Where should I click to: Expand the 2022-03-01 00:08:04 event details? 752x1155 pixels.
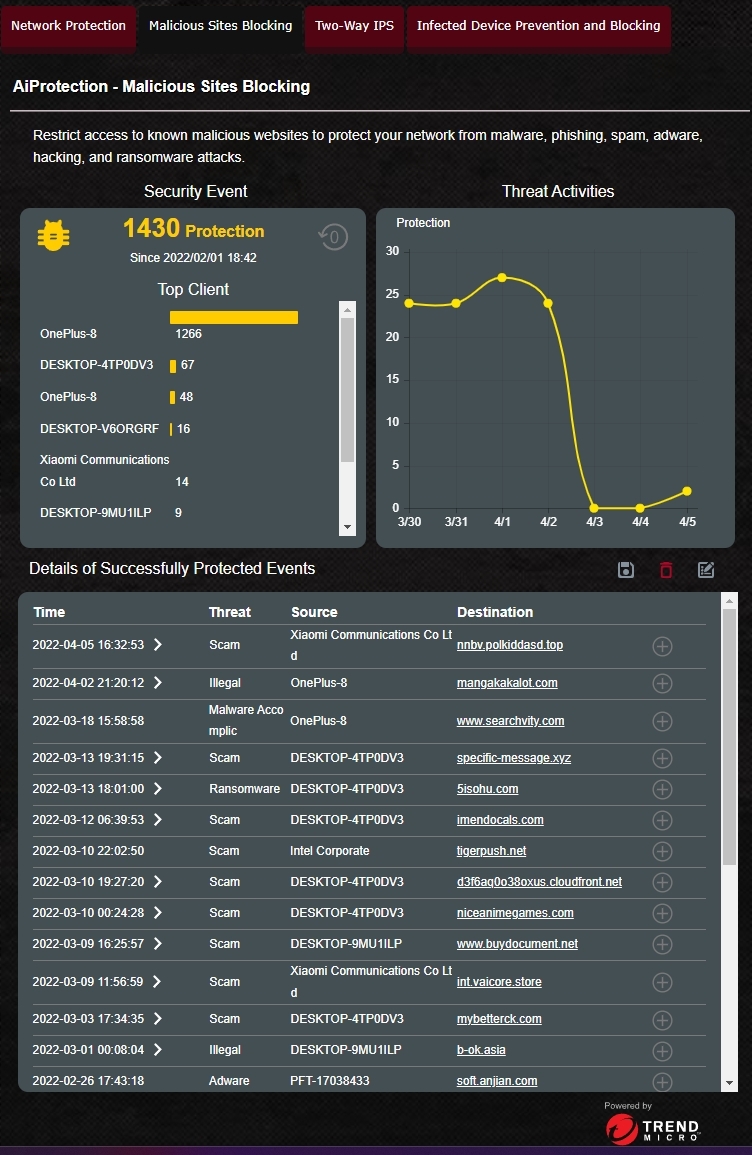coord(158,1050)
